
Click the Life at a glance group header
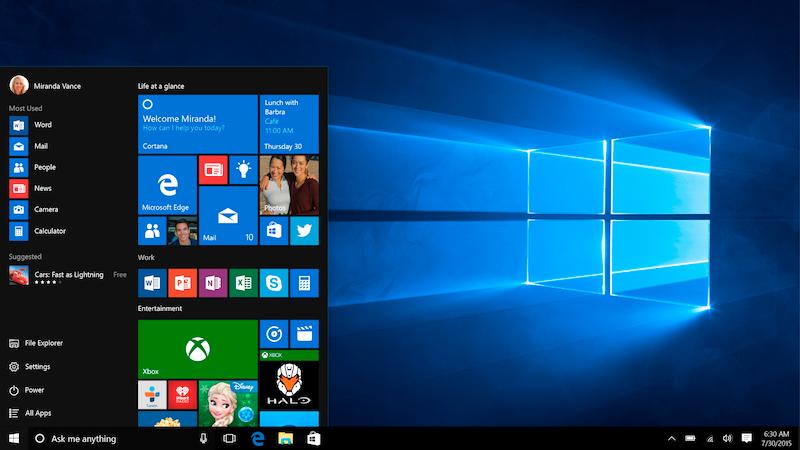point(161,86)
